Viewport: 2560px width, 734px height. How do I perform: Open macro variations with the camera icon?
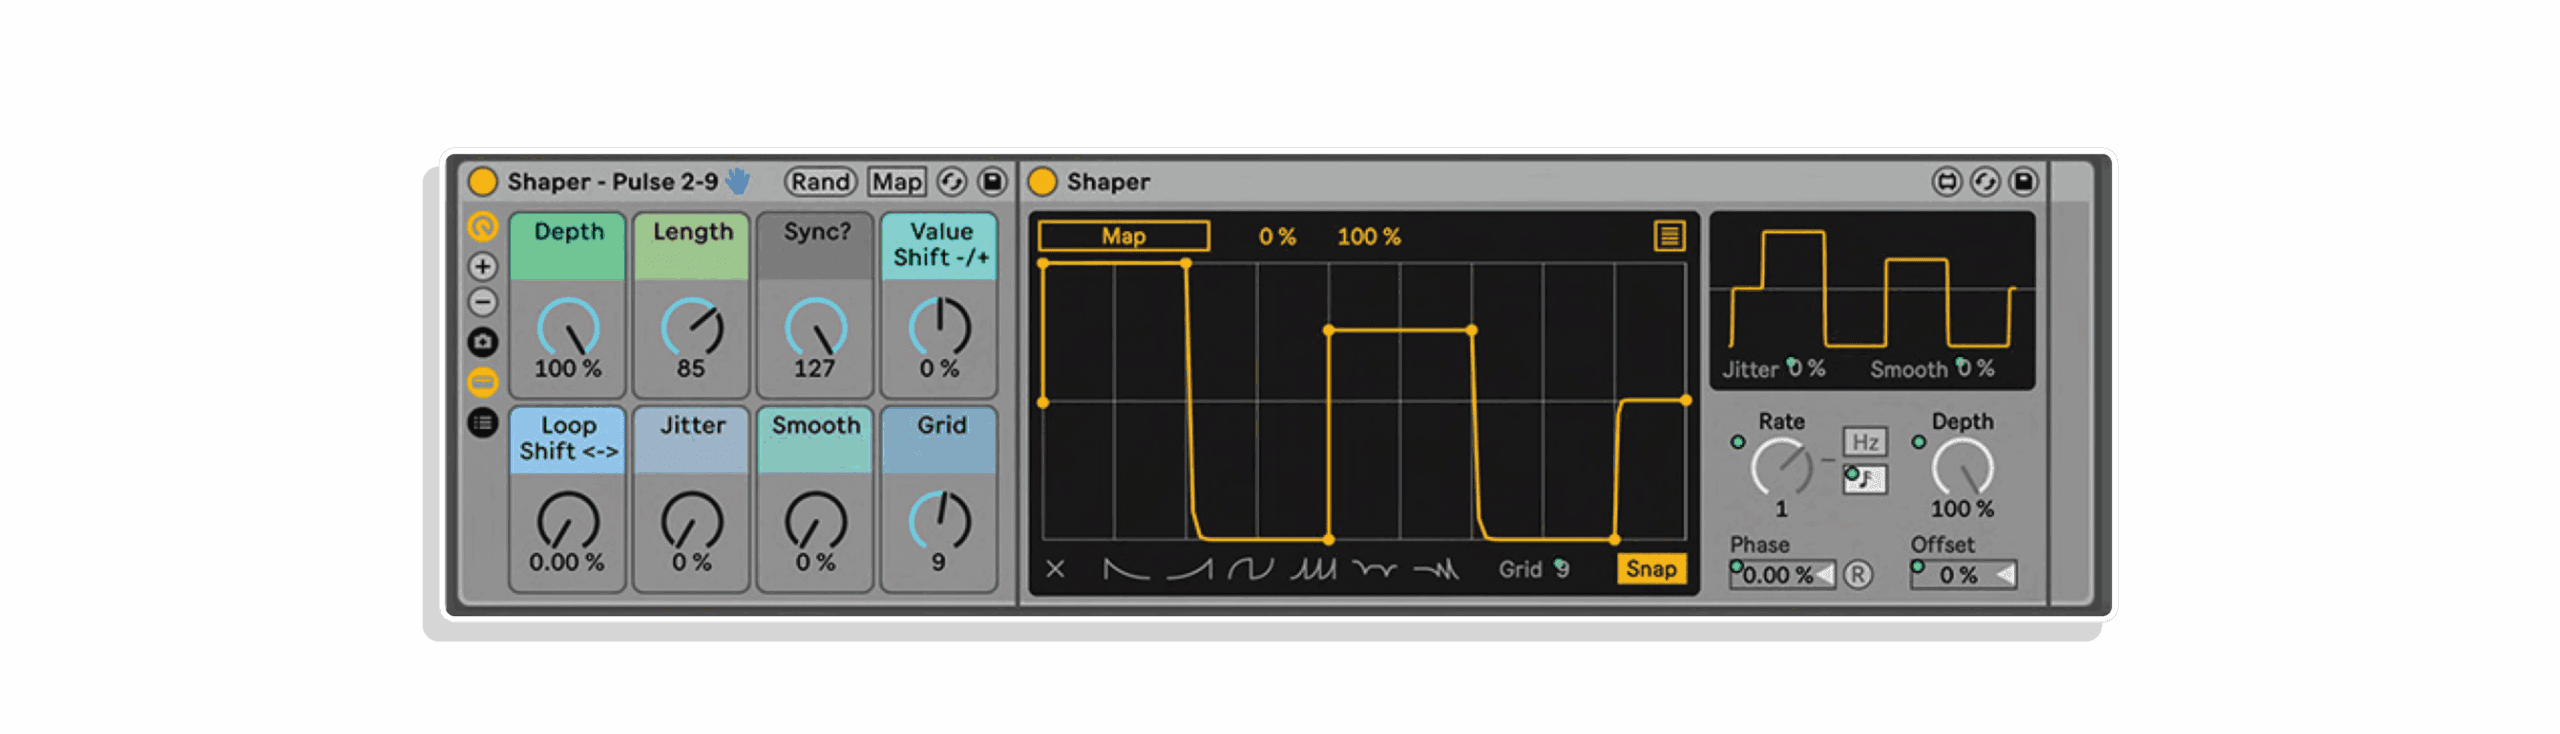pyautogui.click(x=482, y=342)
